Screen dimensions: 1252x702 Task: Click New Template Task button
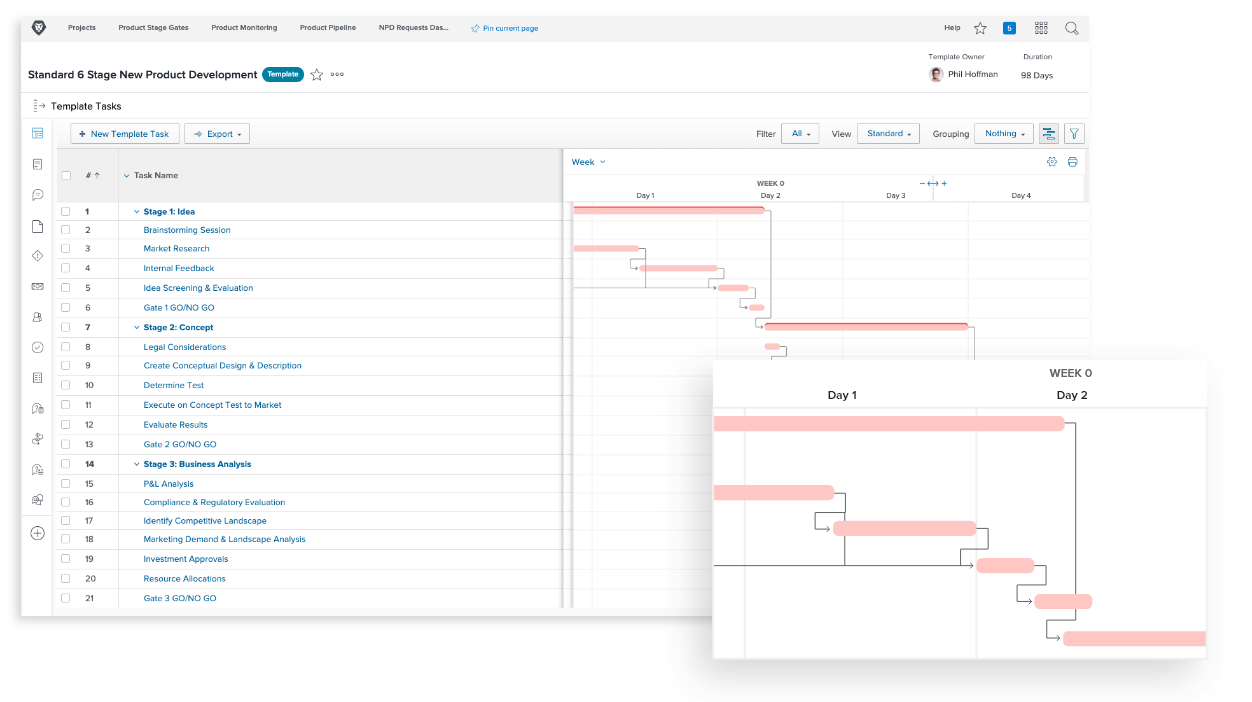pyautogui.click(x=125, y=134)
